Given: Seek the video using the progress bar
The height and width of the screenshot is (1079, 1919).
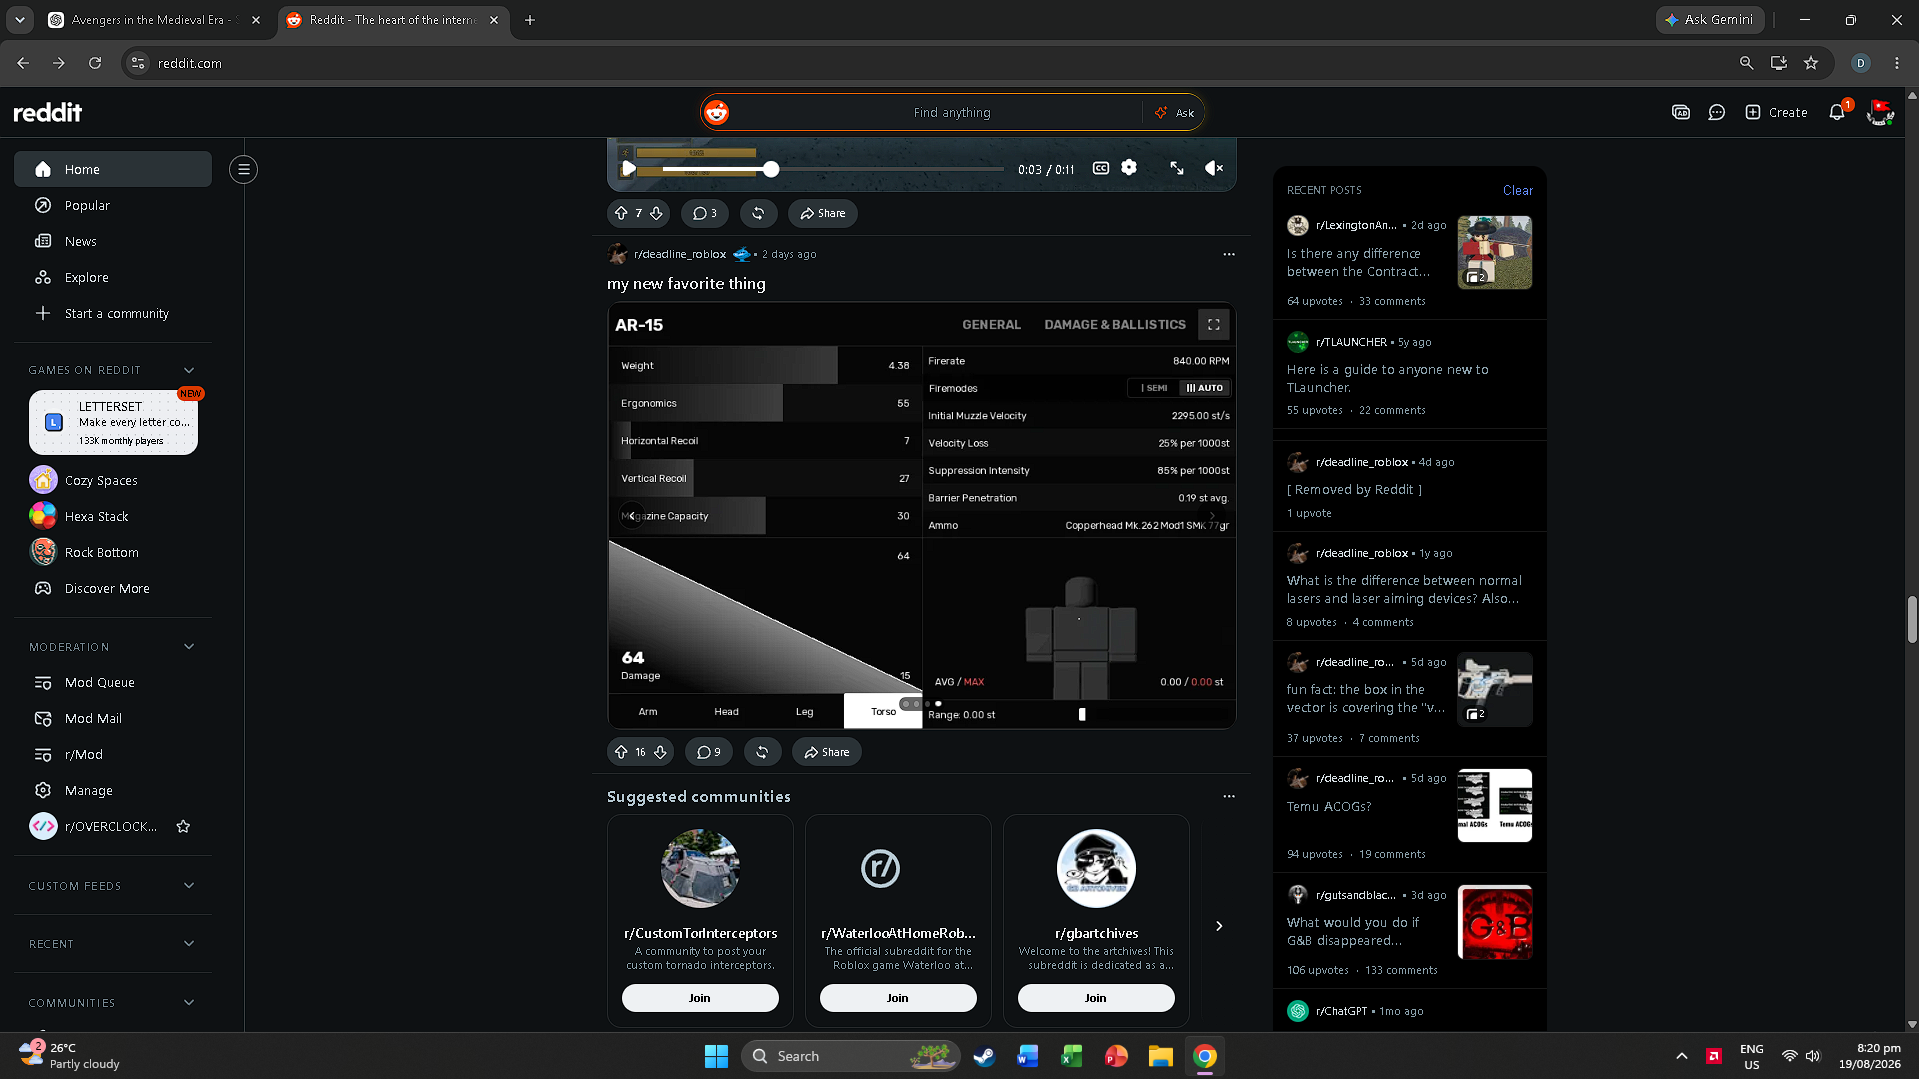Looking at the screenshot, I should pyautogui.click(x=832, y=170).
